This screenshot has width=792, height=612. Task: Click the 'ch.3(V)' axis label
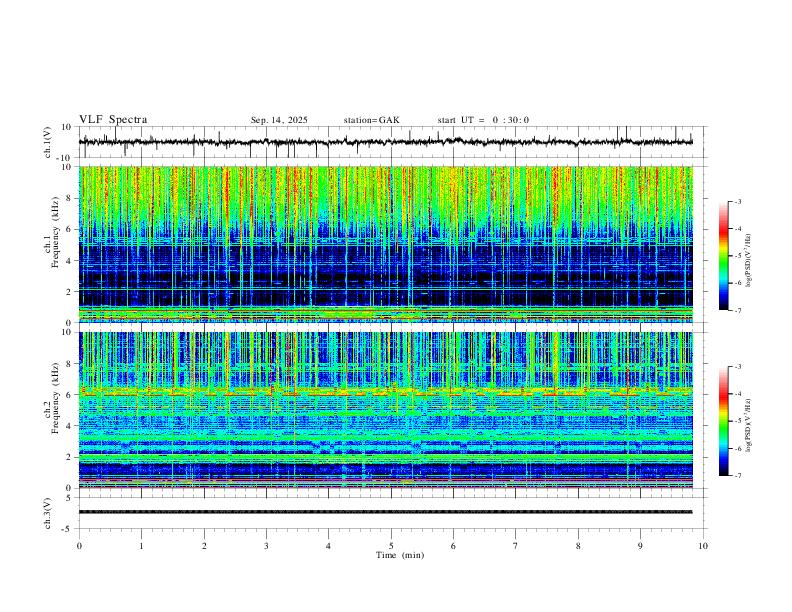pos(47,513)
